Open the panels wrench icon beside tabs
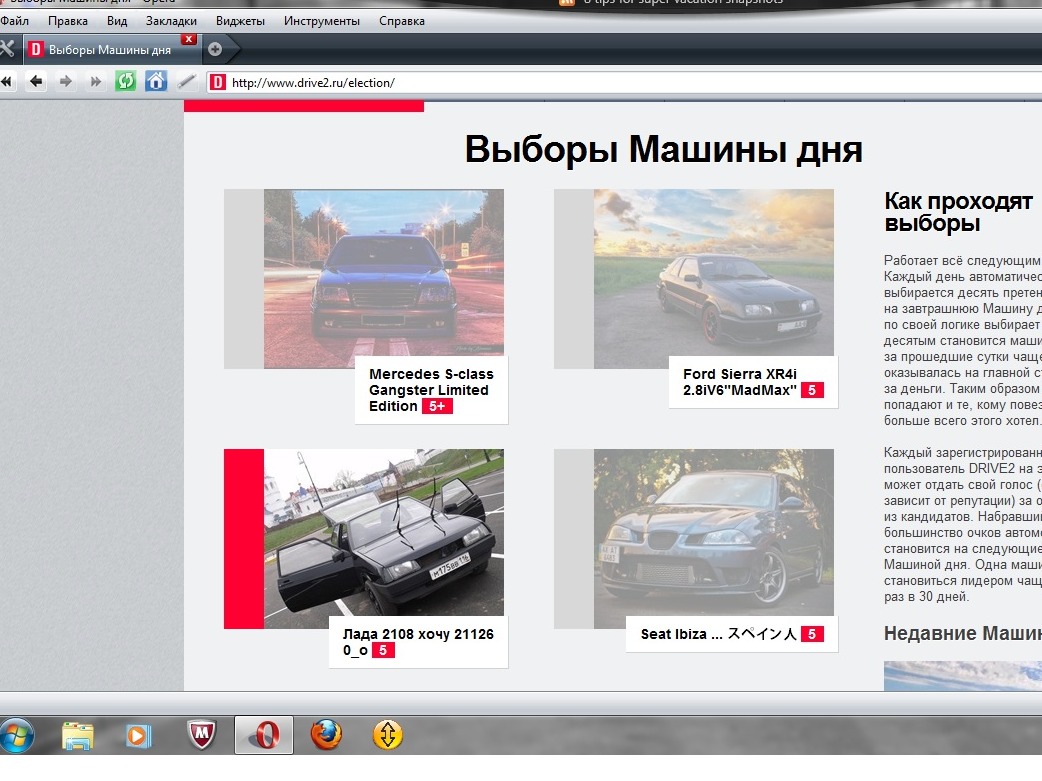1042x781 pixels. click(x=7, y=48)
